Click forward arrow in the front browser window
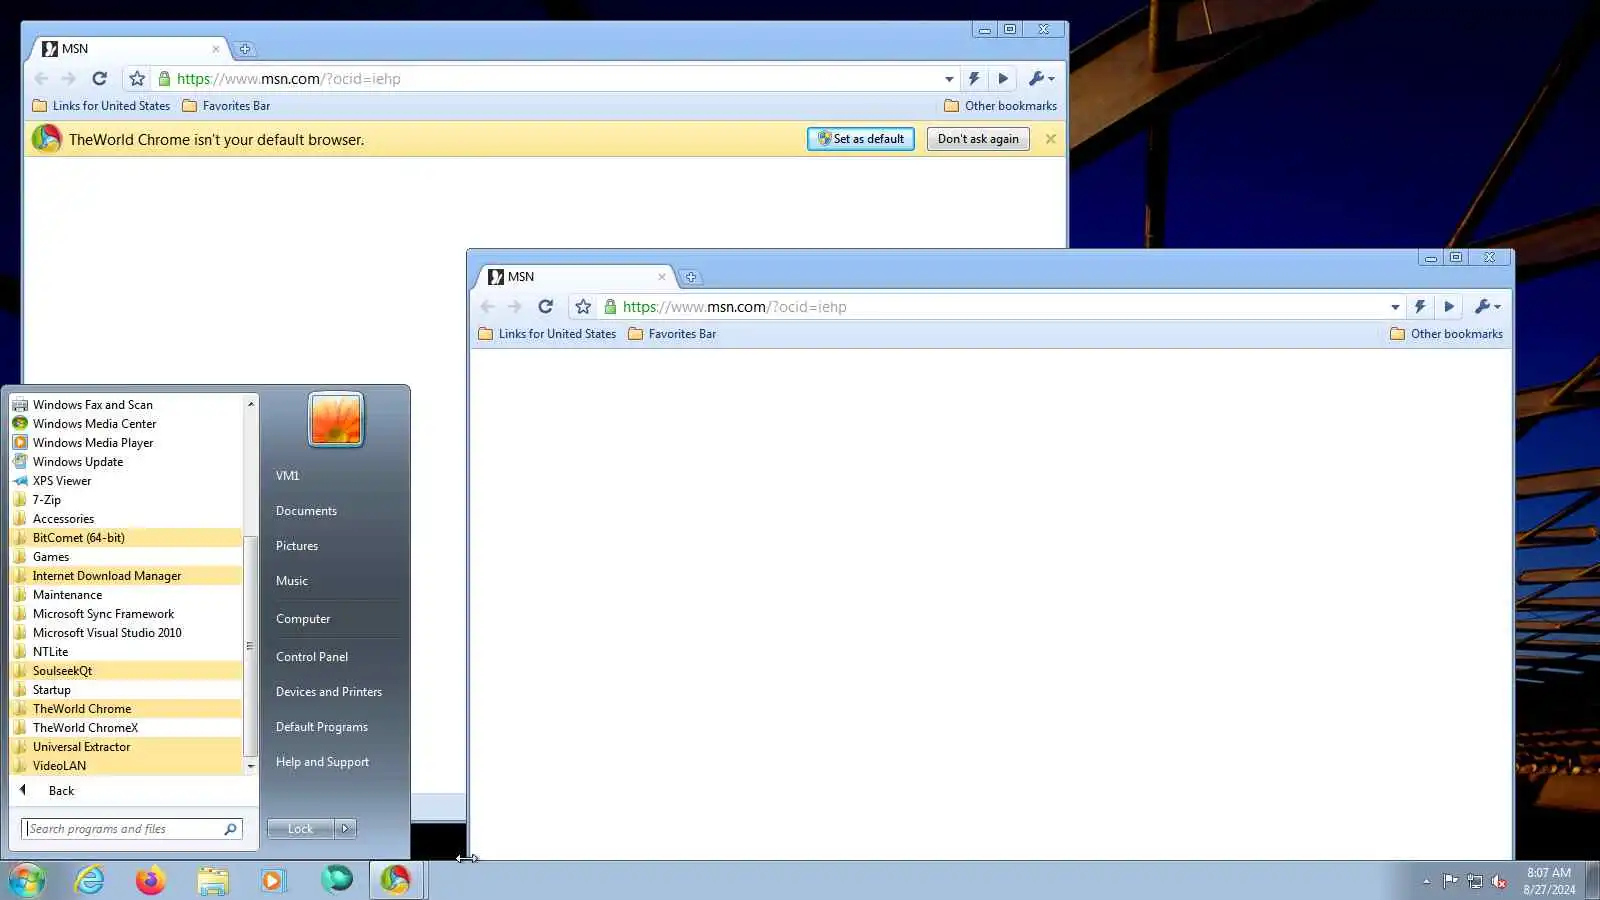The image size is (1600, 900). click(514, 306)
